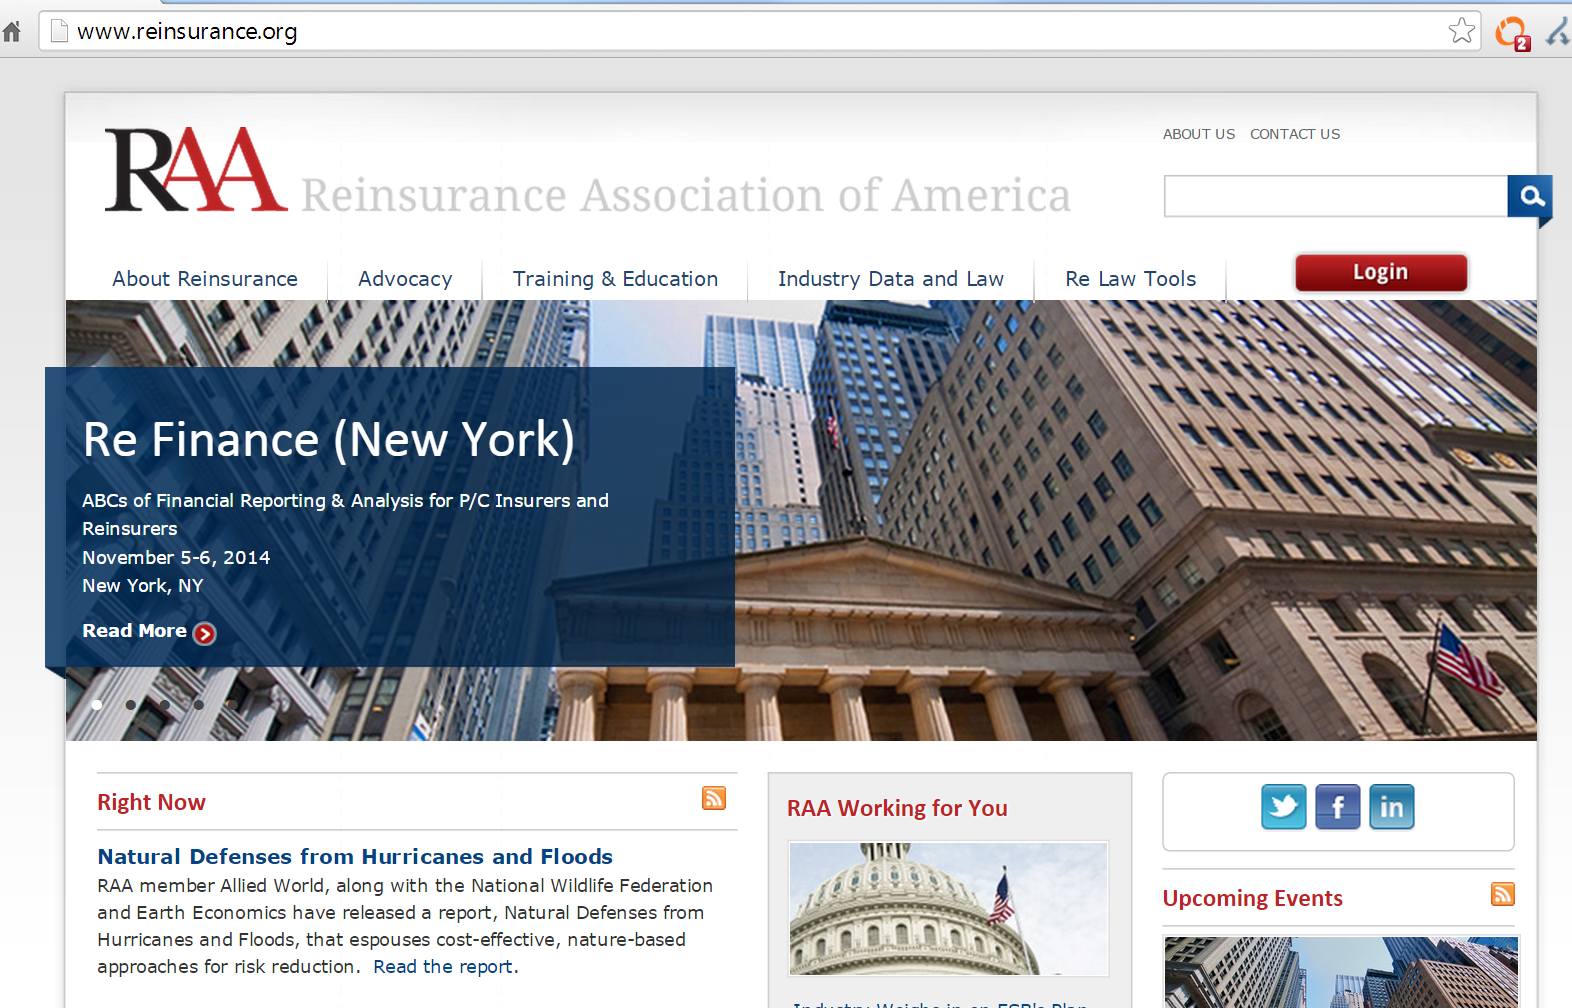Open the CONTACT US link

coord(1295,134)
